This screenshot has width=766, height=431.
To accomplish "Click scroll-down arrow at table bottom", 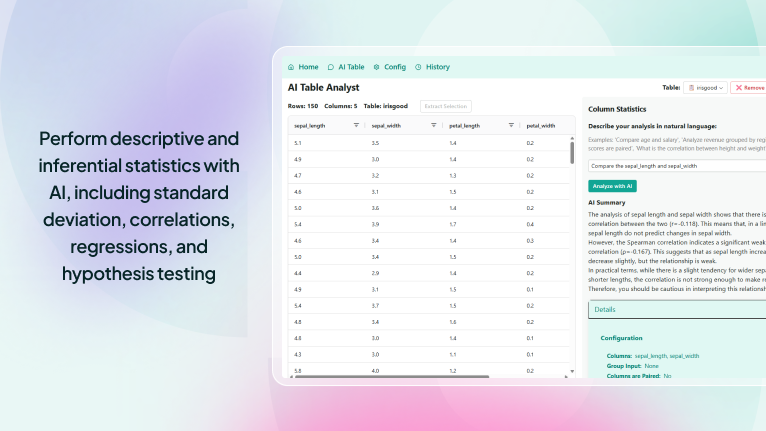I will coord(572,371).
